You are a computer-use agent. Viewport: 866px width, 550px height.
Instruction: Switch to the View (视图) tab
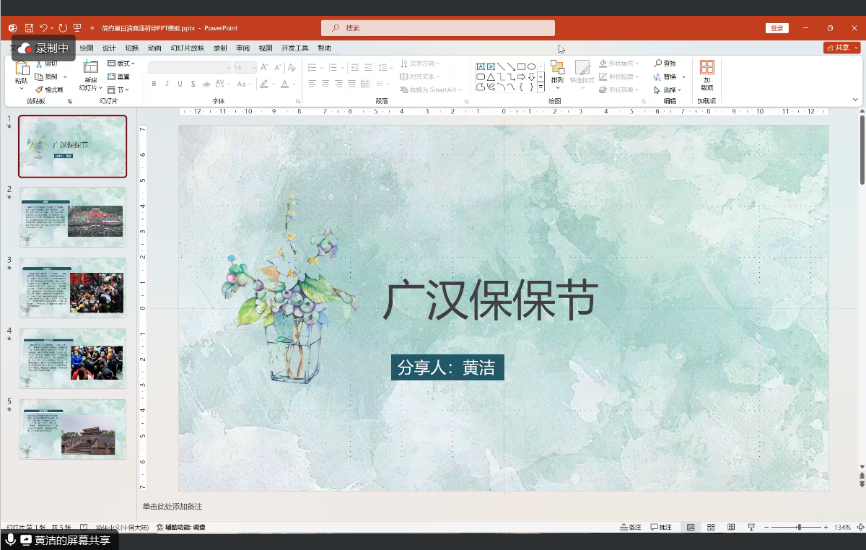pyautogui.click(x=265, y=47)
